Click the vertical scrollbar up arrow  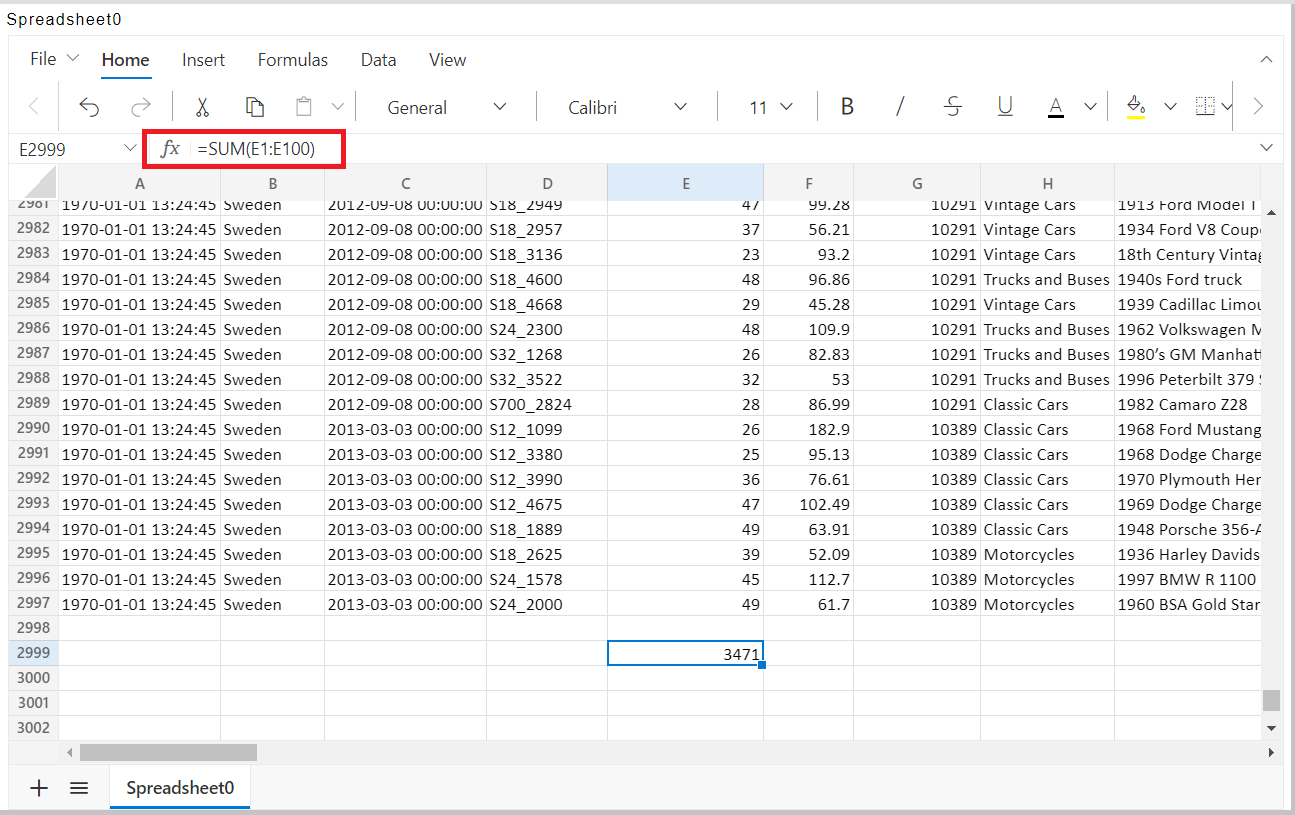tap(1271, 212)
